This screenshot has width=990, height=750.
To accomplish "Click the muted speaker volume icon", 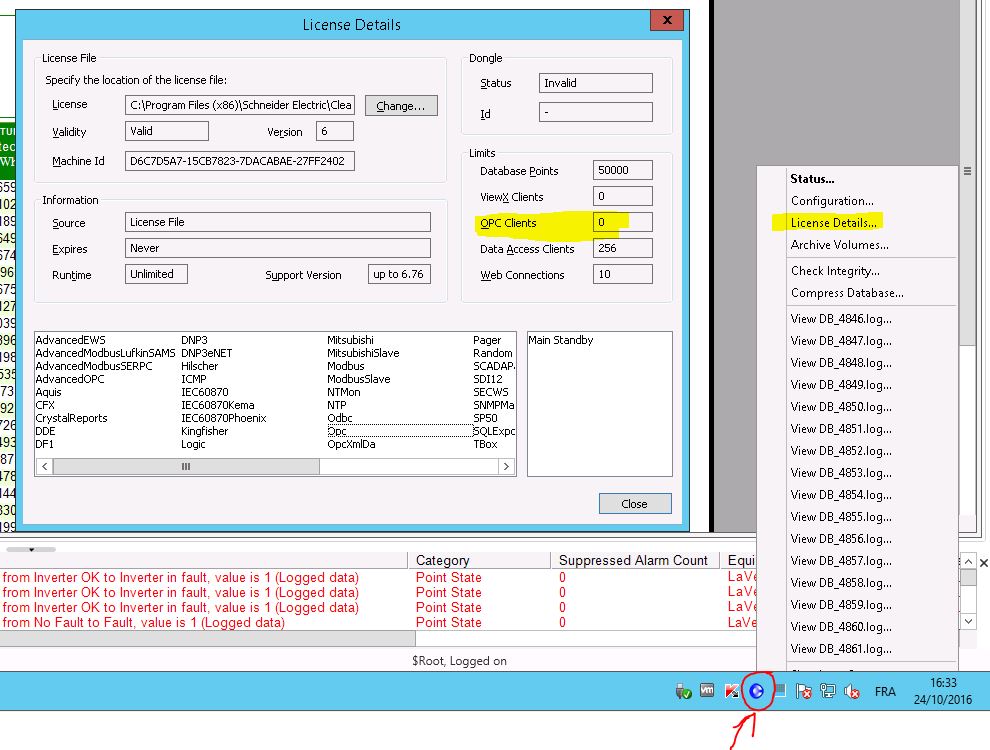I will pos(853,691).
